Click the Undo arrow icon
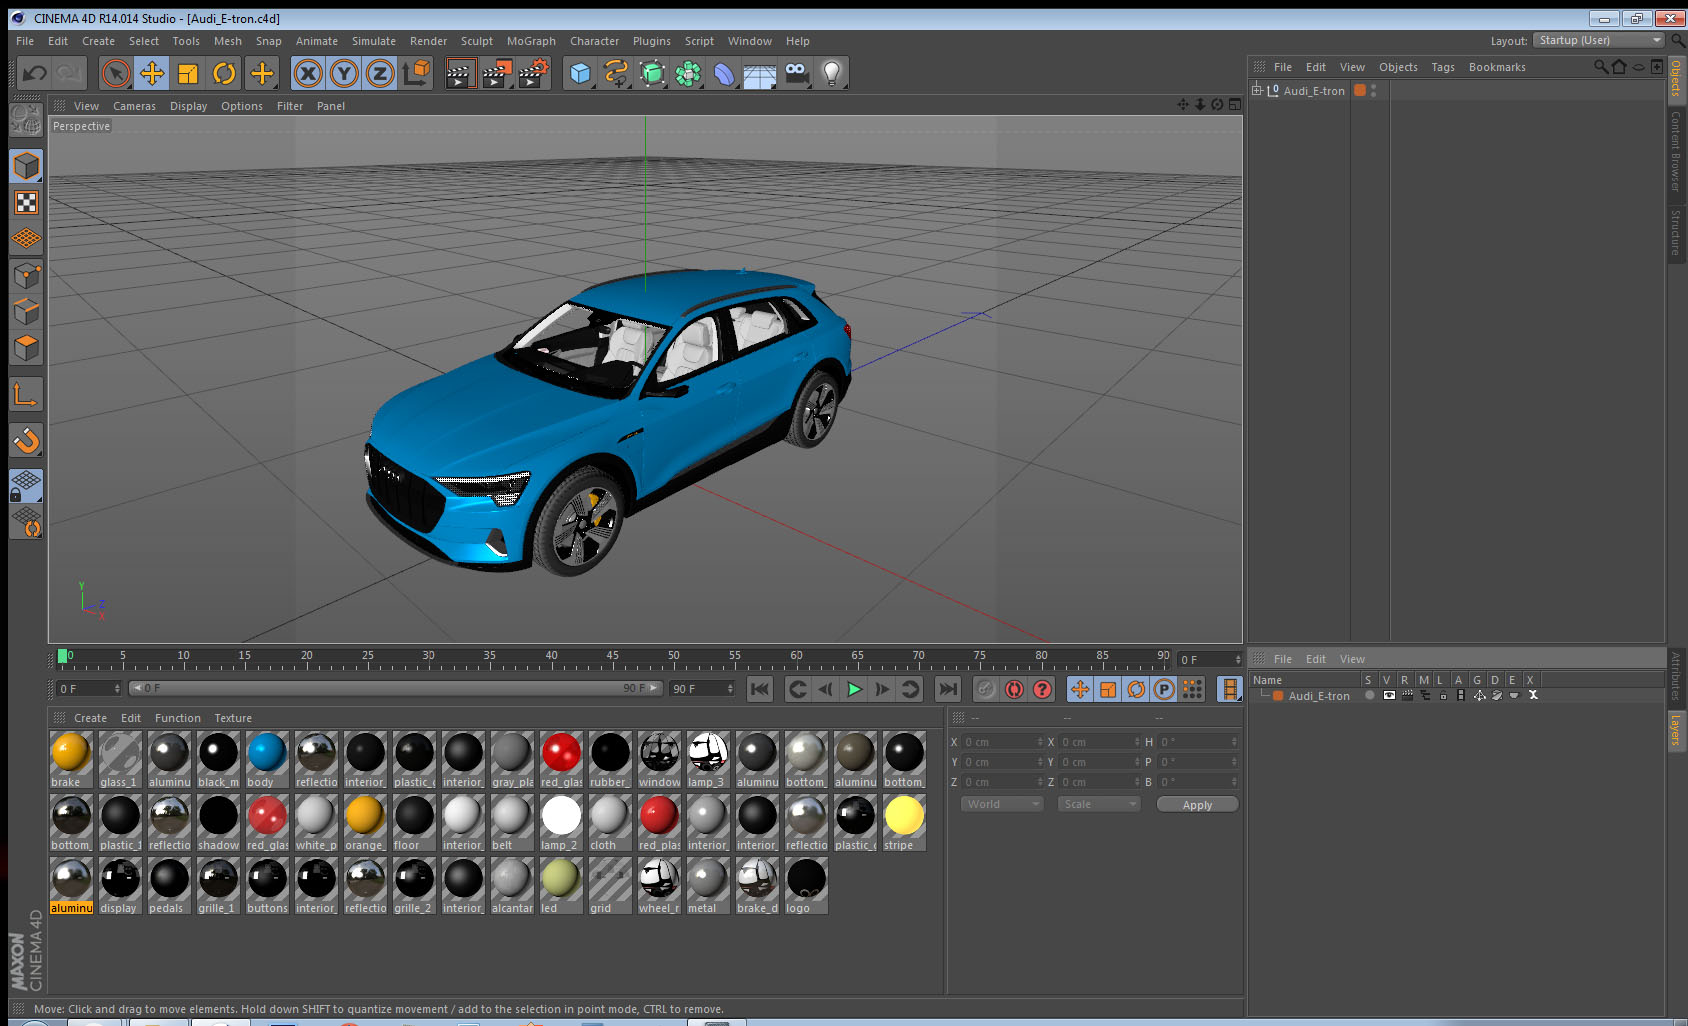 click(34, 73)
